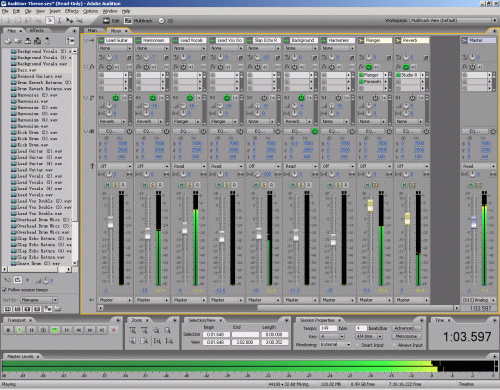Click the Stop button in Transport panel
The height and width of the screenshot is (390, 500).
pyautogui.click(x=8, y=330)
